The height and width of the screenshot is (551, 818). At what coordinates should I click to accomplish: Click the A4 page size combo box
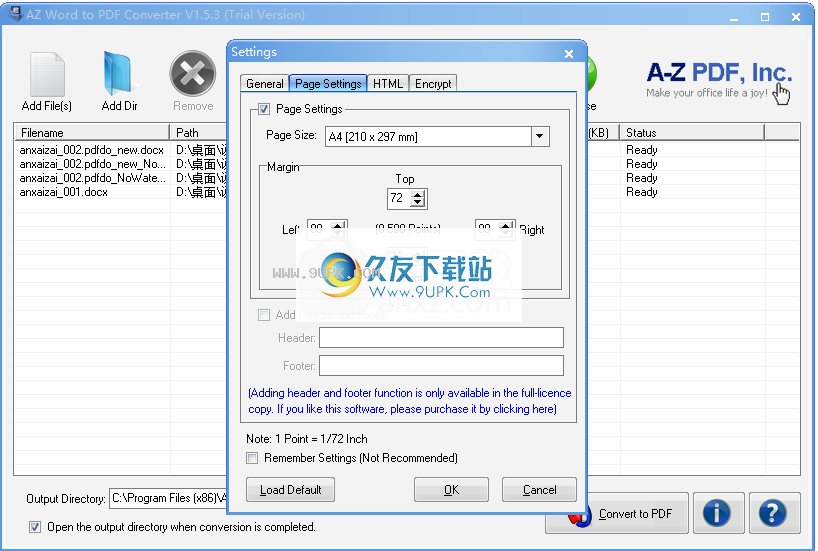coord(437,137)
